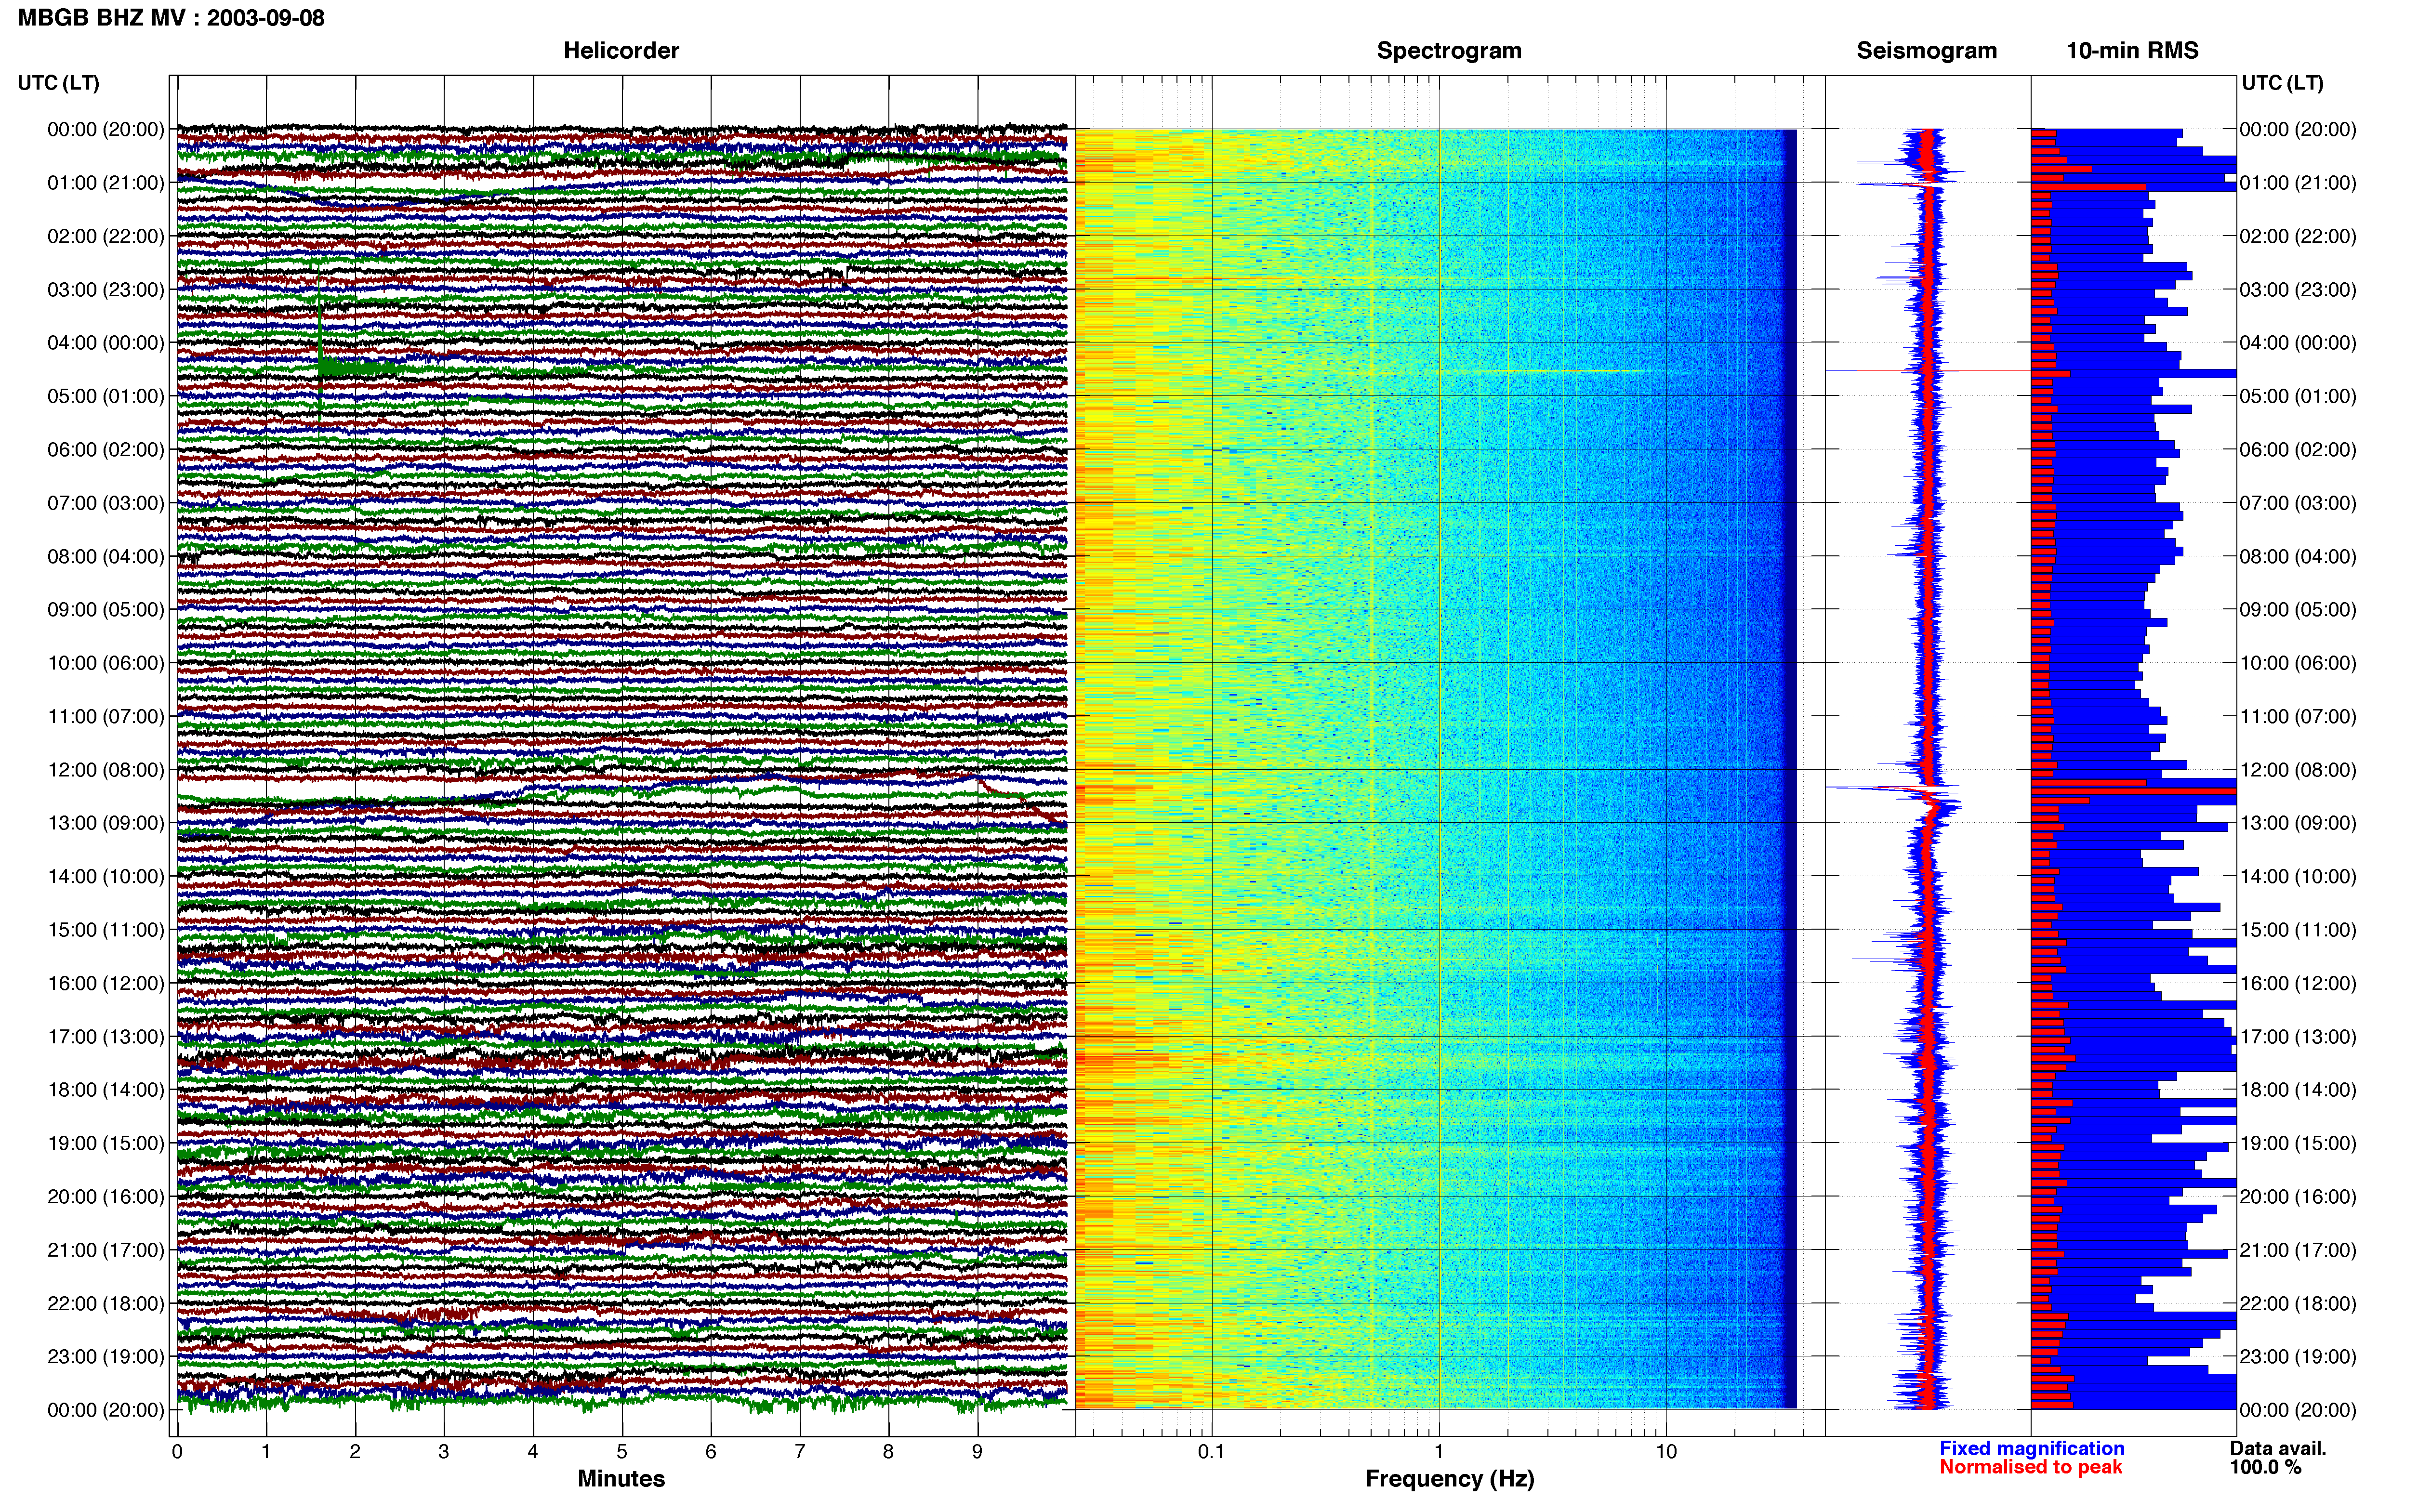Screen dimensions: 2418x1512
Task: Click the 'Seismogram' panel heading
Action: point(1926,51)
